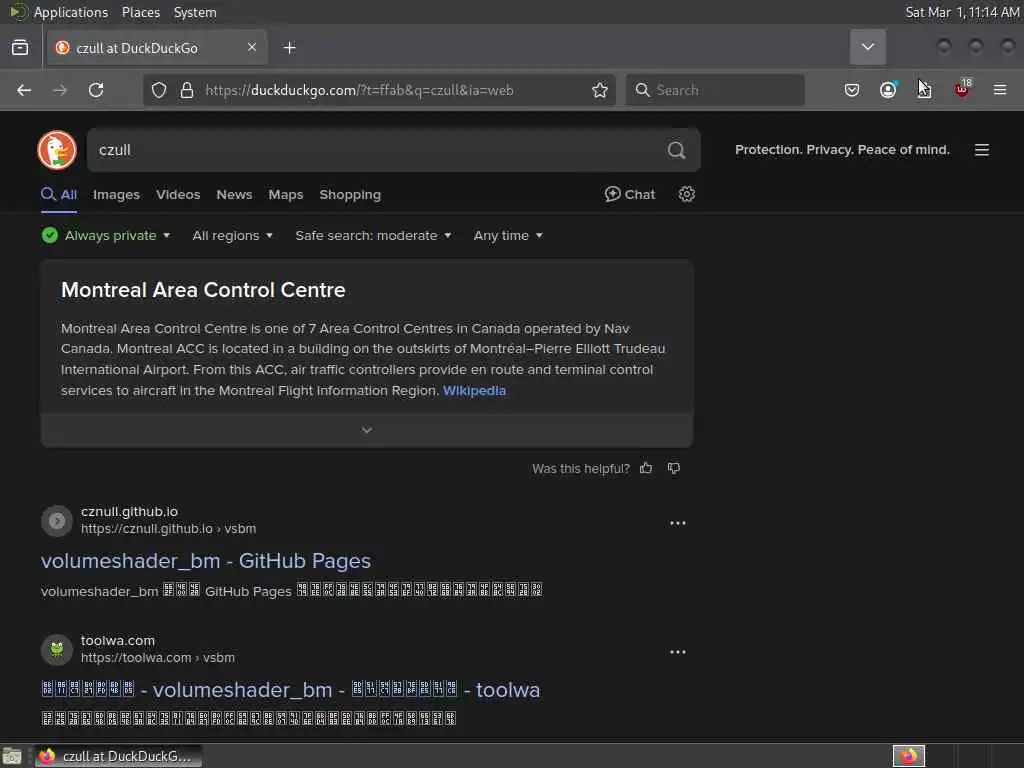This screenshot has height=768, width=1024.
Task: Click the show desktop icon in the taskbar
Action: click(x=12, y=756)
